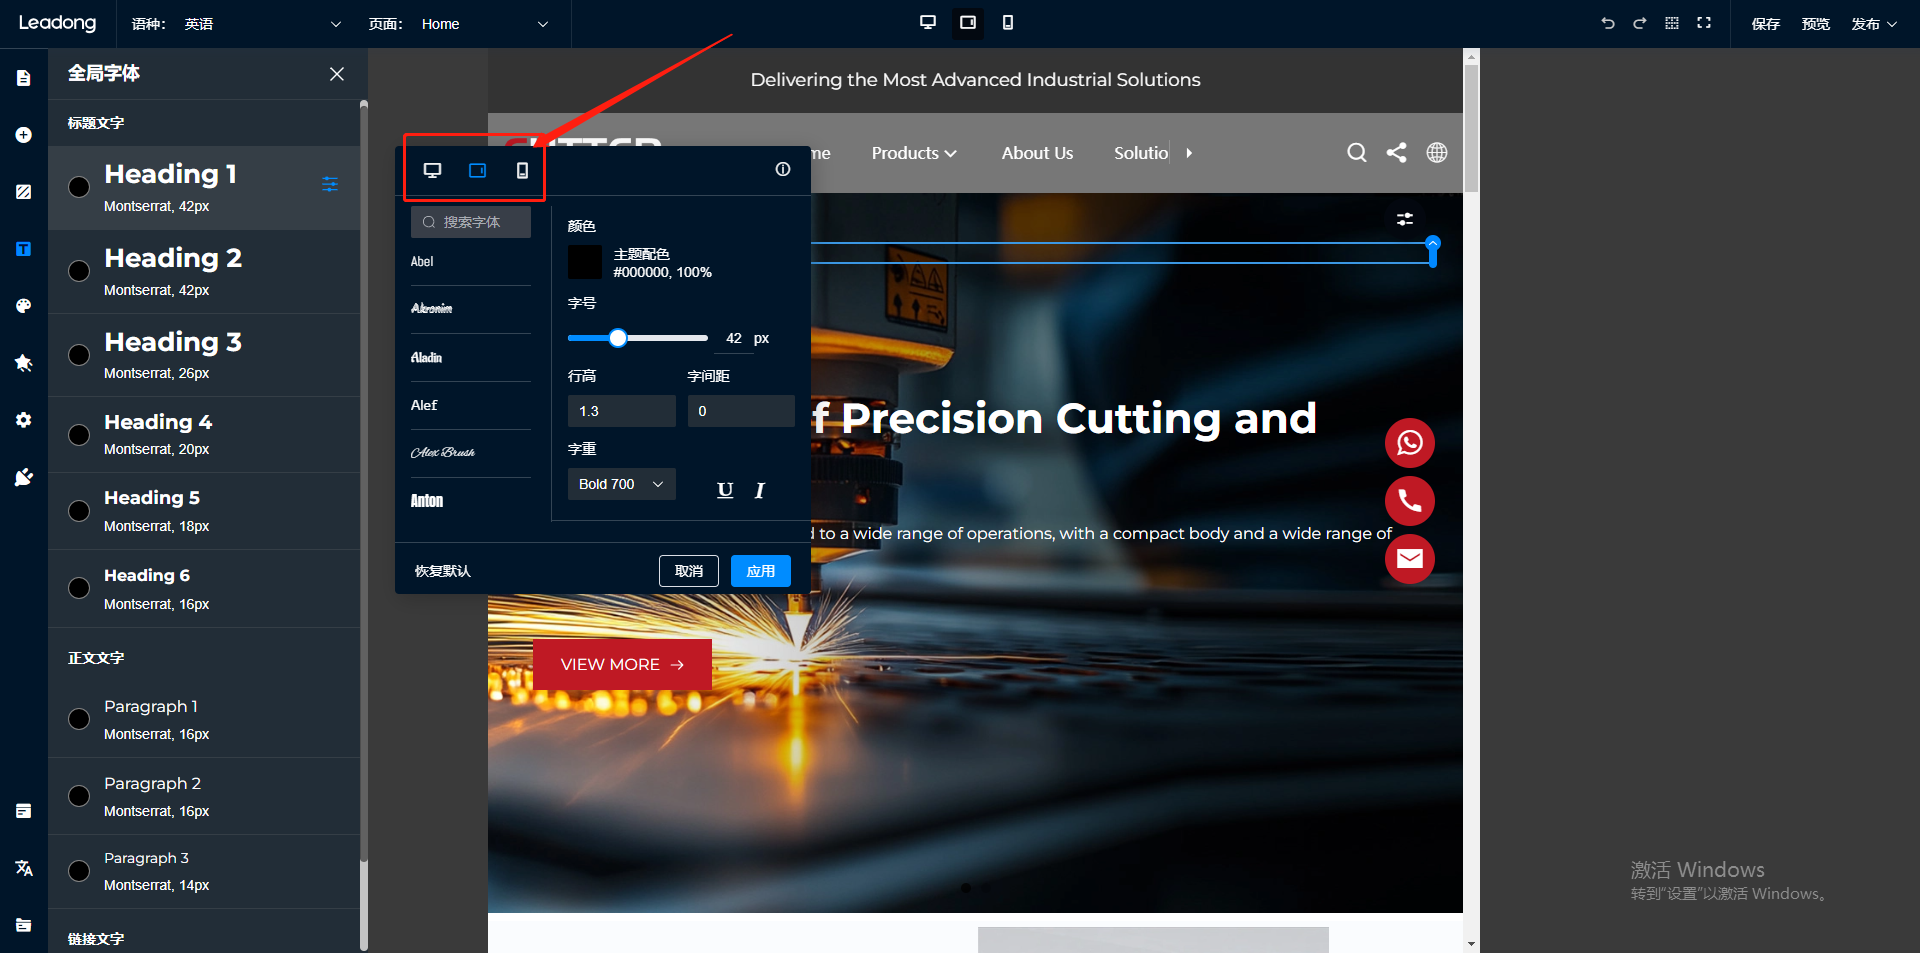Select the Heading 3 radio circle

pyautogui.click(x=79, y=355)
